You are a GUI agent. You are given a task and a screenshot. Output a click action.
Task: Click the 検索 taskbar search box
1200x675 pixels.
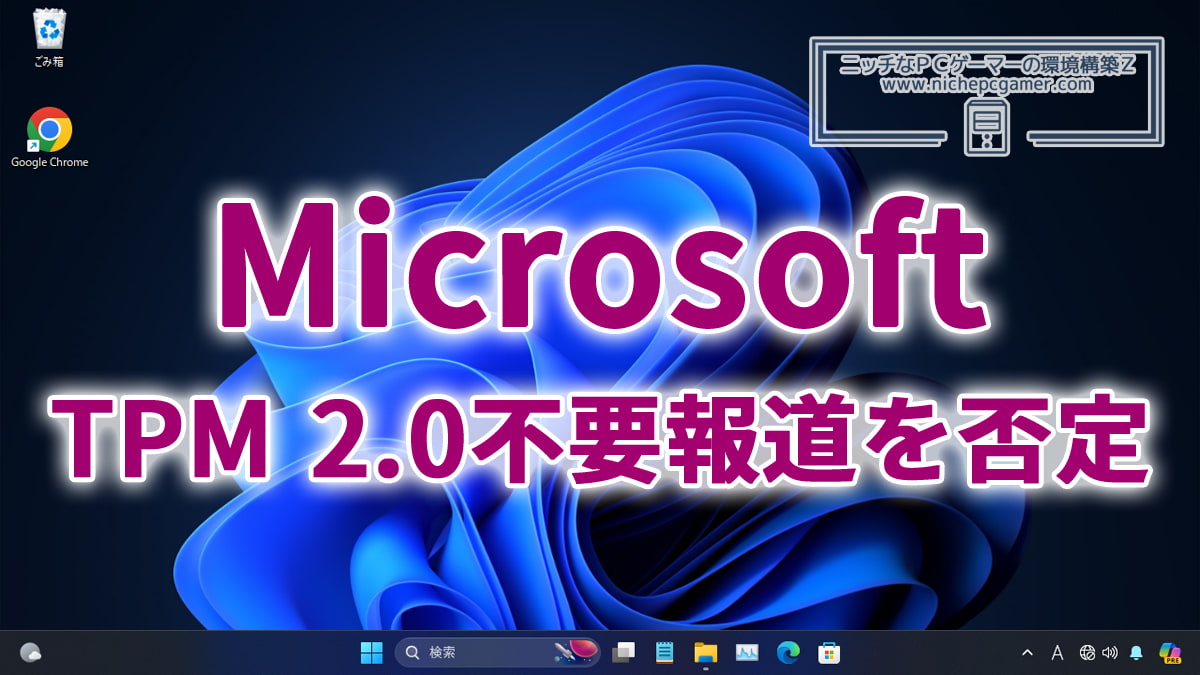pyautogui.click(x=497, y=653)
